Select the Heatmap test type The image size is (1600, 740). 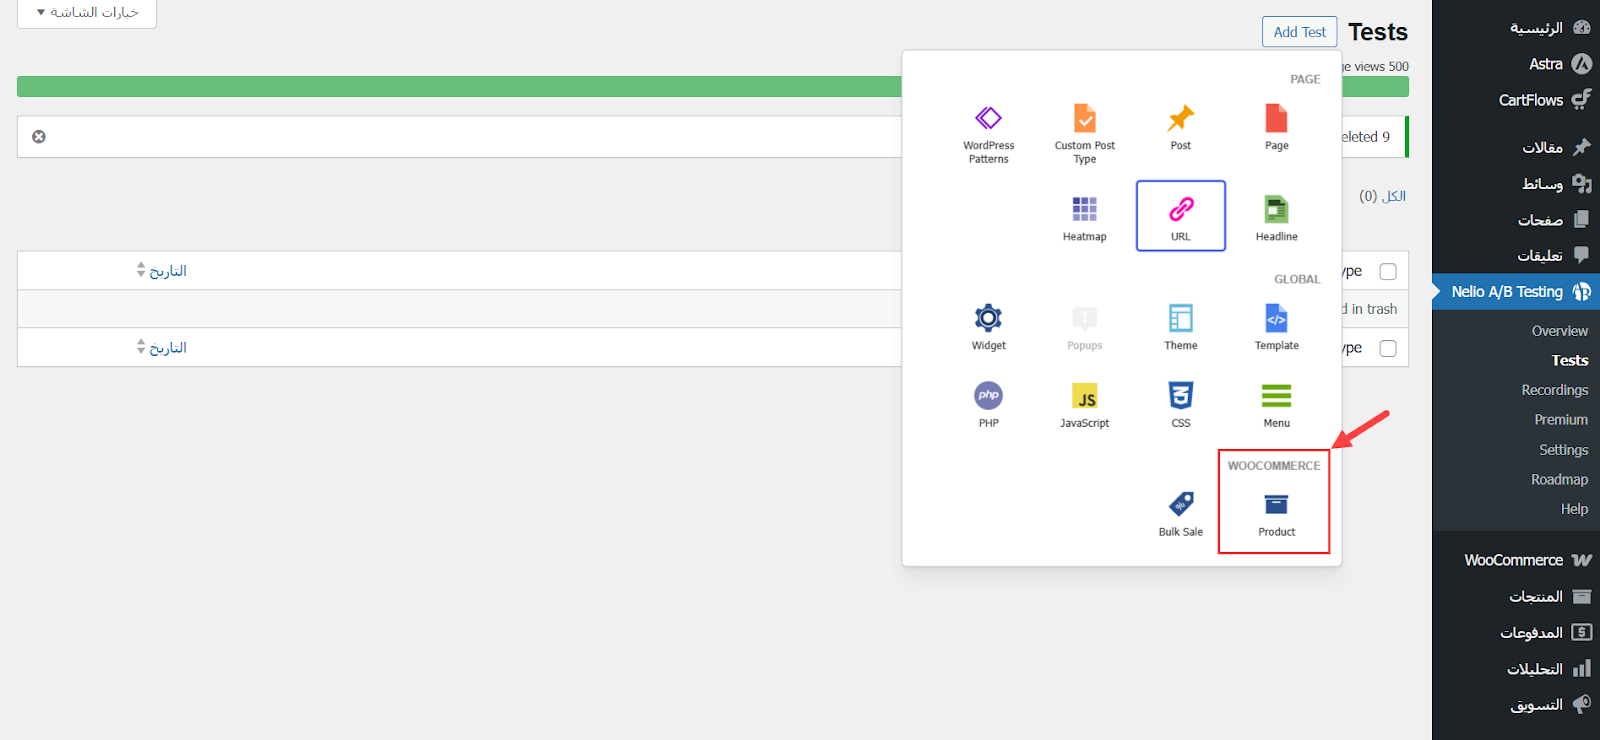(x=1084, y=217)
